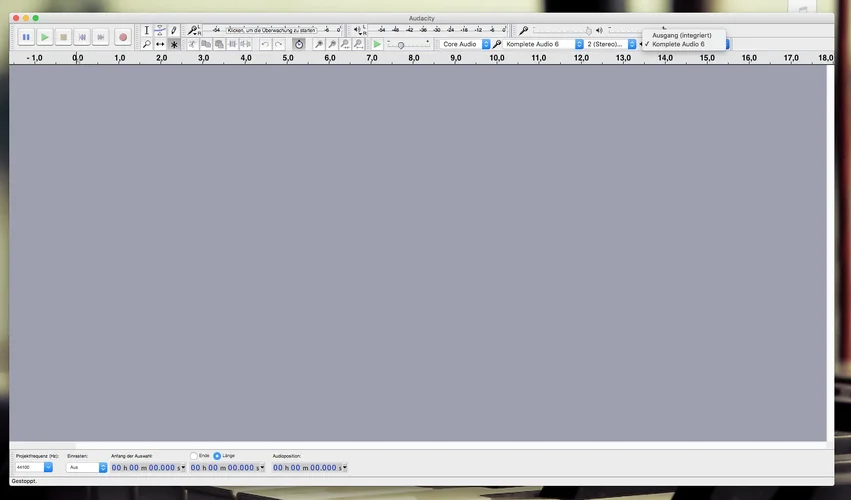
Task: Open the Projektfrequenz 44100 dropdown
Action: [x=34, y=467]
